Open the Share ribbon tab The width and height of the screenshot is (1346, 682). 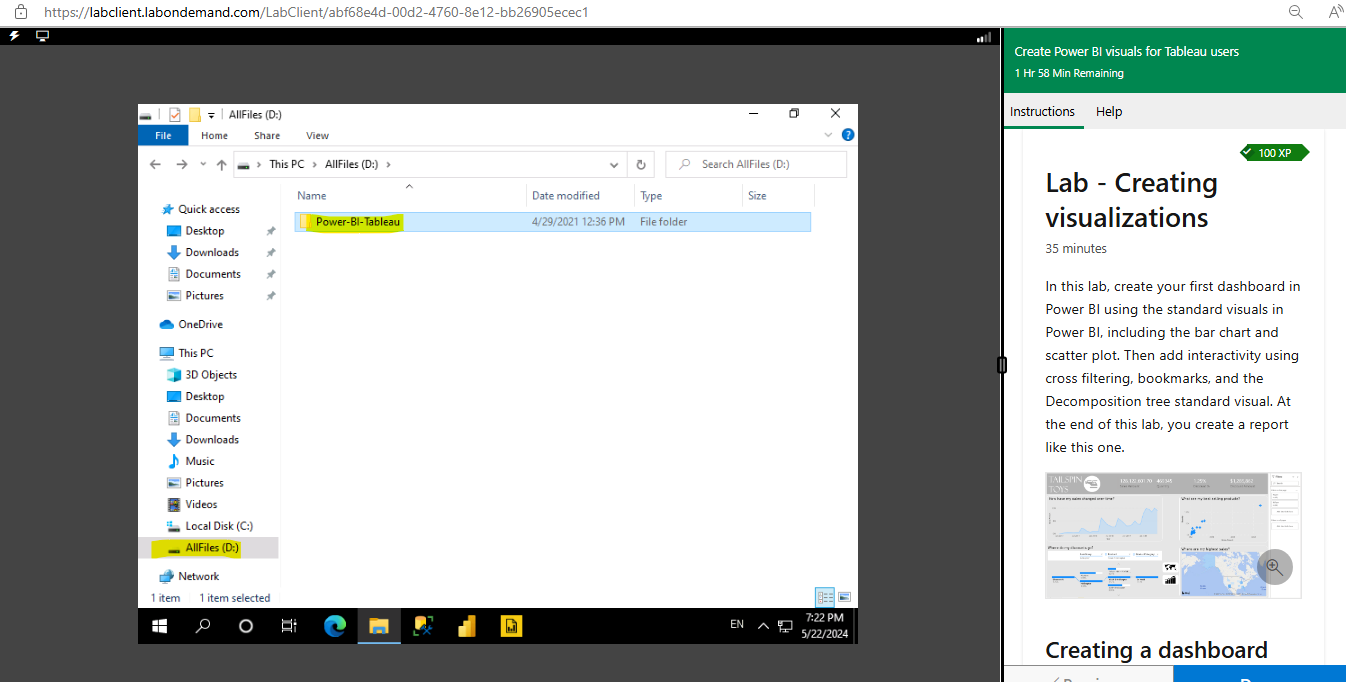tap(267, 135)
